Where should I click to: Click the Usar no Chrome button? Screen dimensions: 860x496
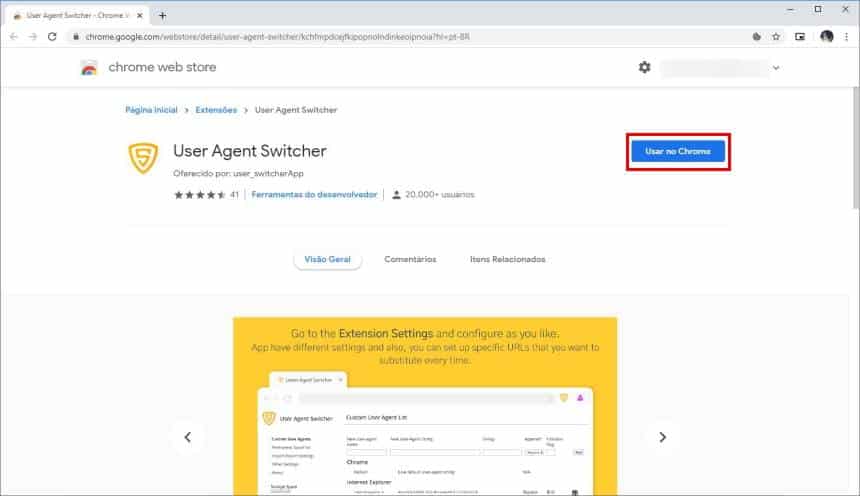point(678,151)
